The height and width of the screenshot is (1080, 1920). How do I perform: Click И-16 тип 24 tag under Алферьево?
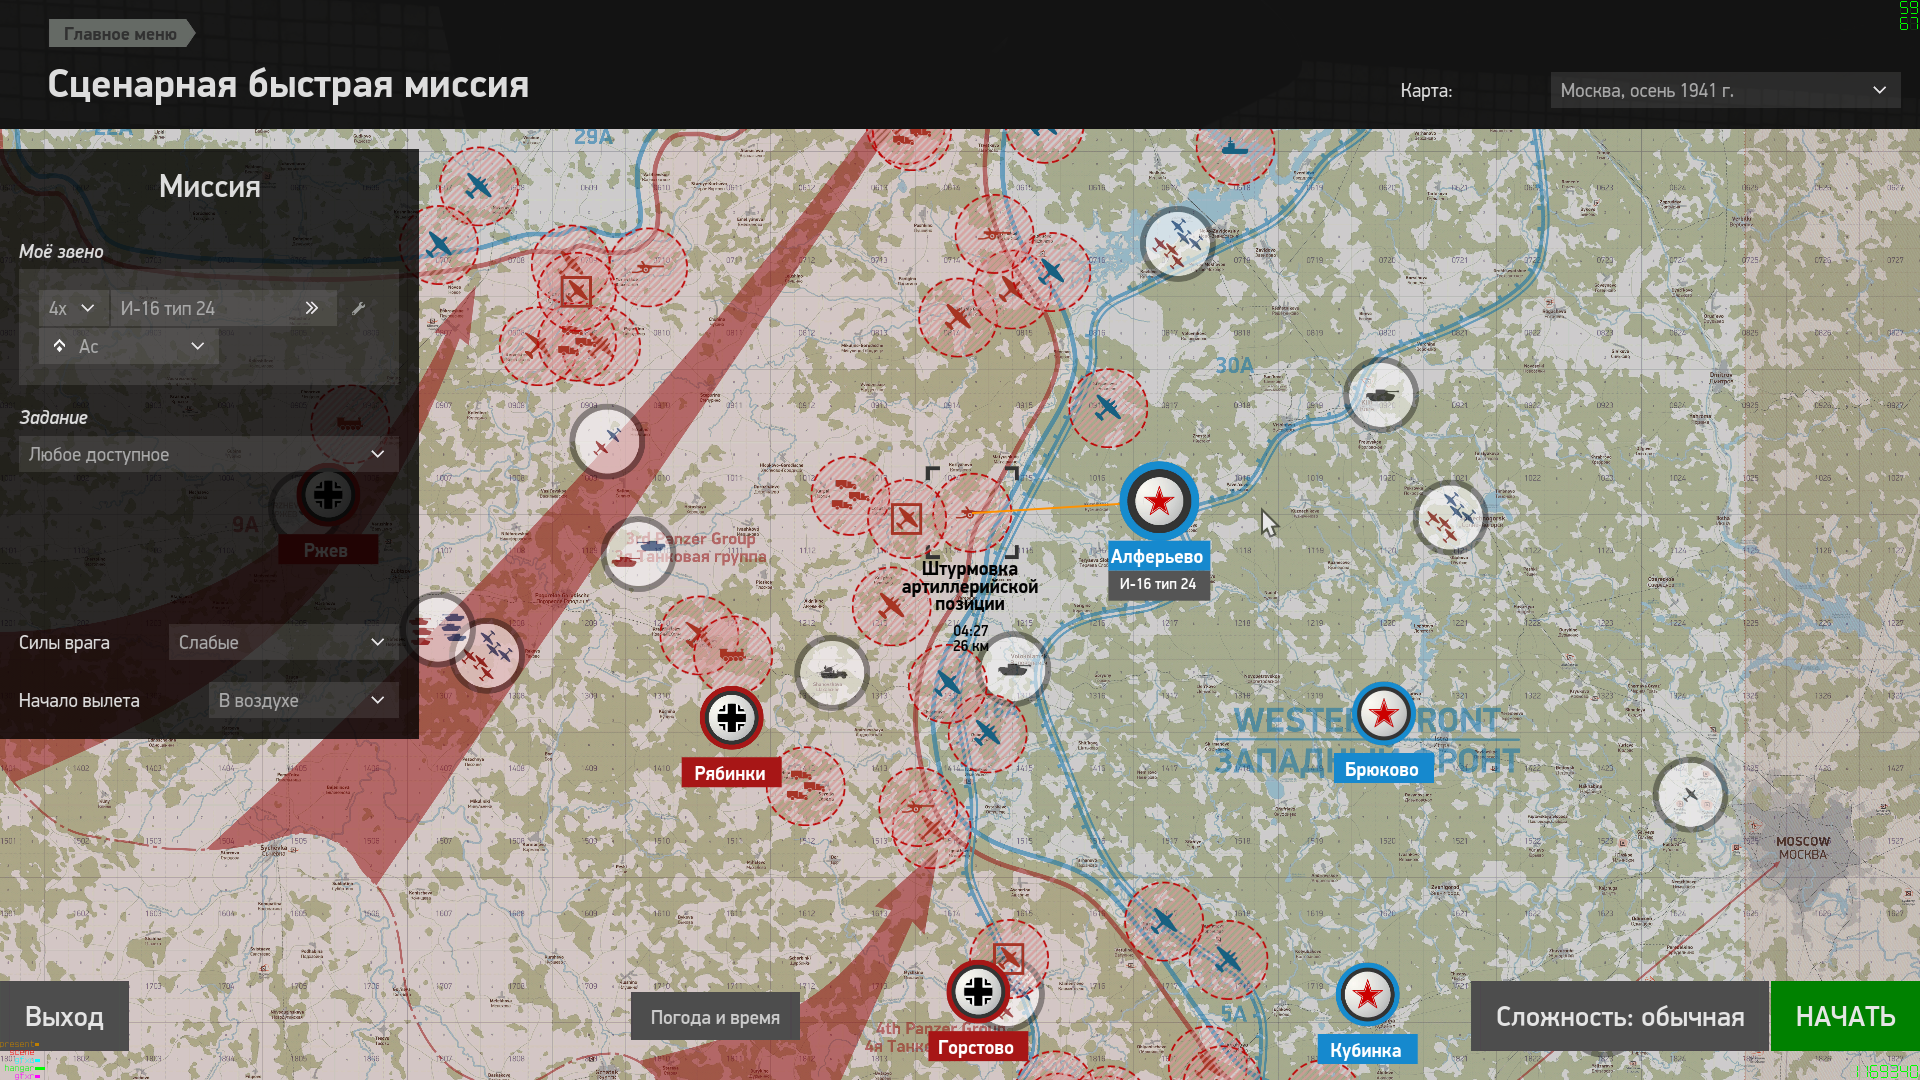pyautogui.click(x=1158, y=584)
